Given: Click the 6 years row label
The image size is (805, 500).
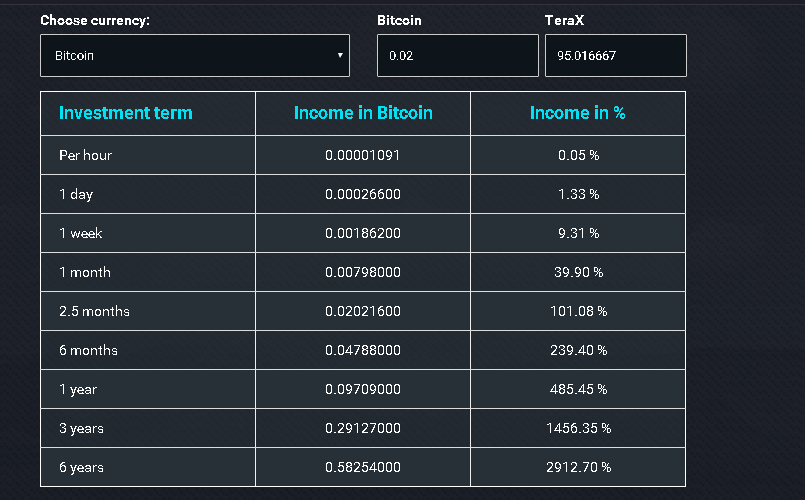Looking at the screenshot, I should [81, 468].
